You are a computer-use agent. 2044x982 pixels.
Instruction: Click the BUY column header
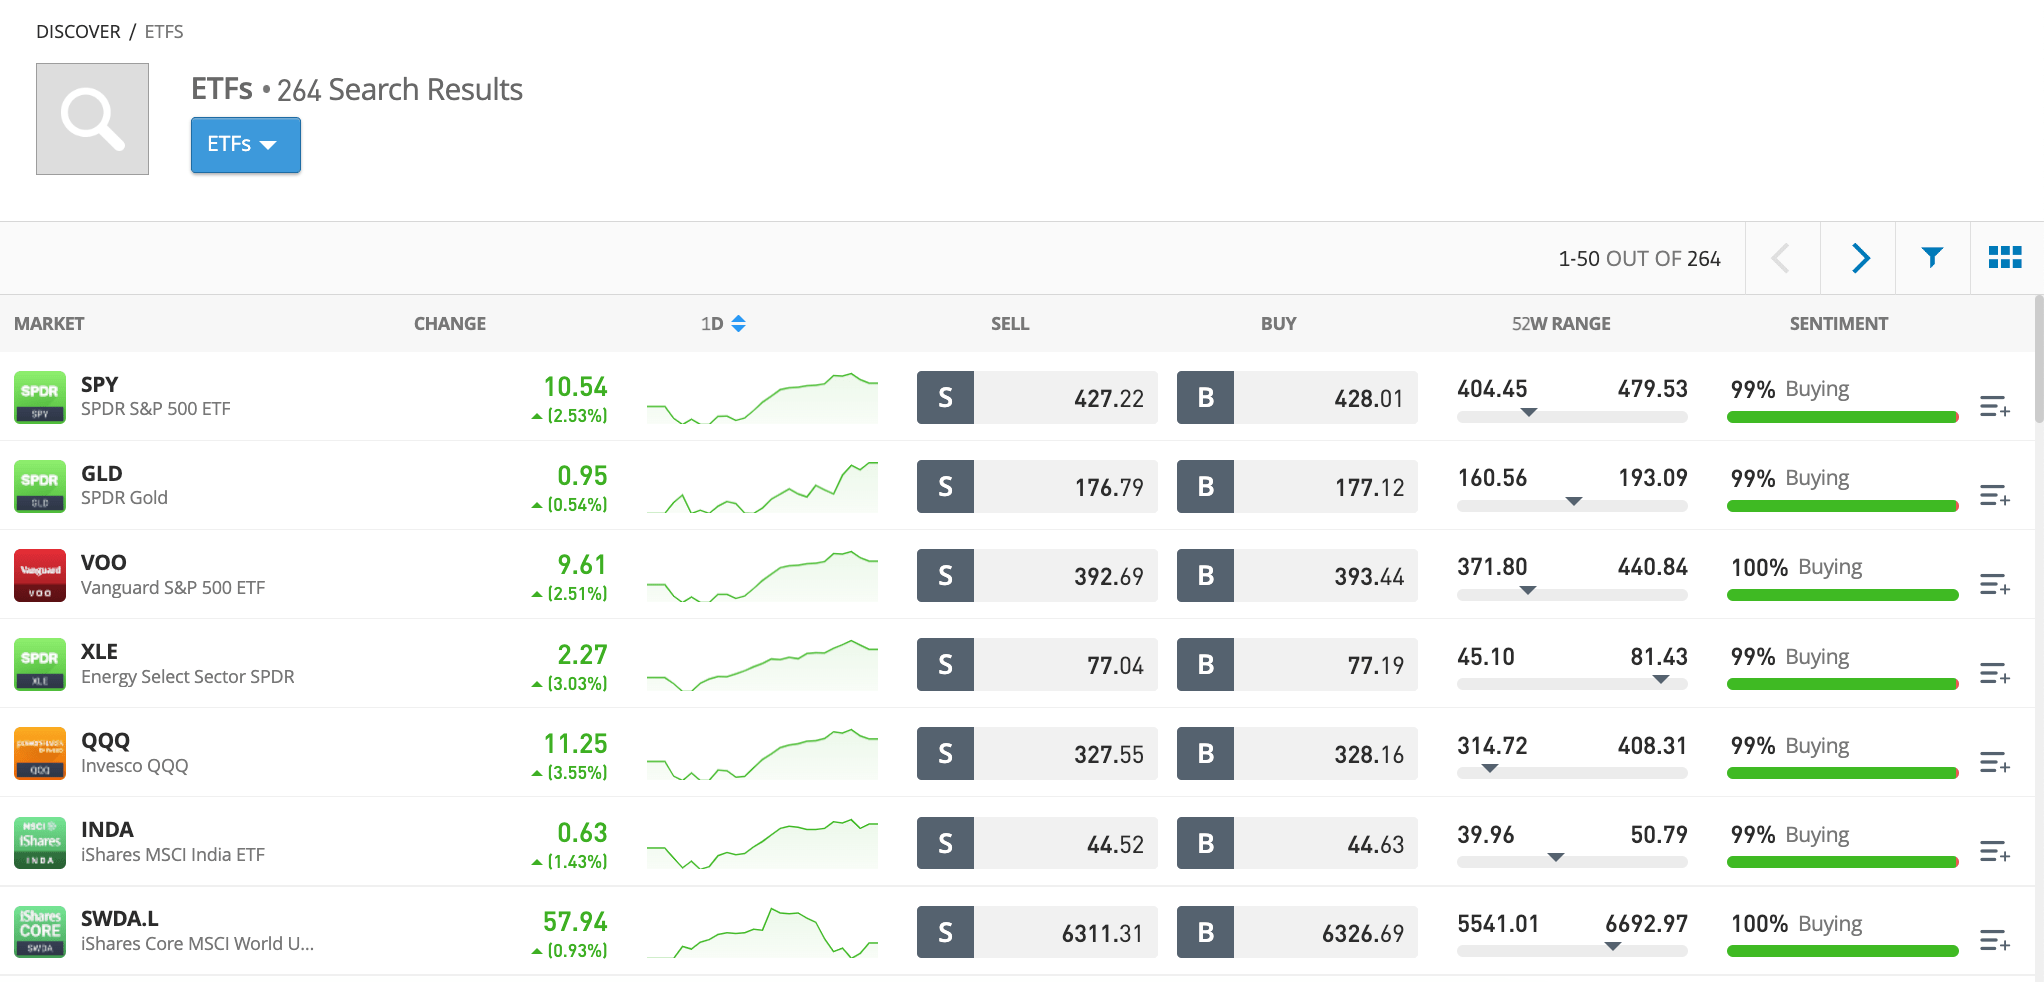click(1278, 324)
